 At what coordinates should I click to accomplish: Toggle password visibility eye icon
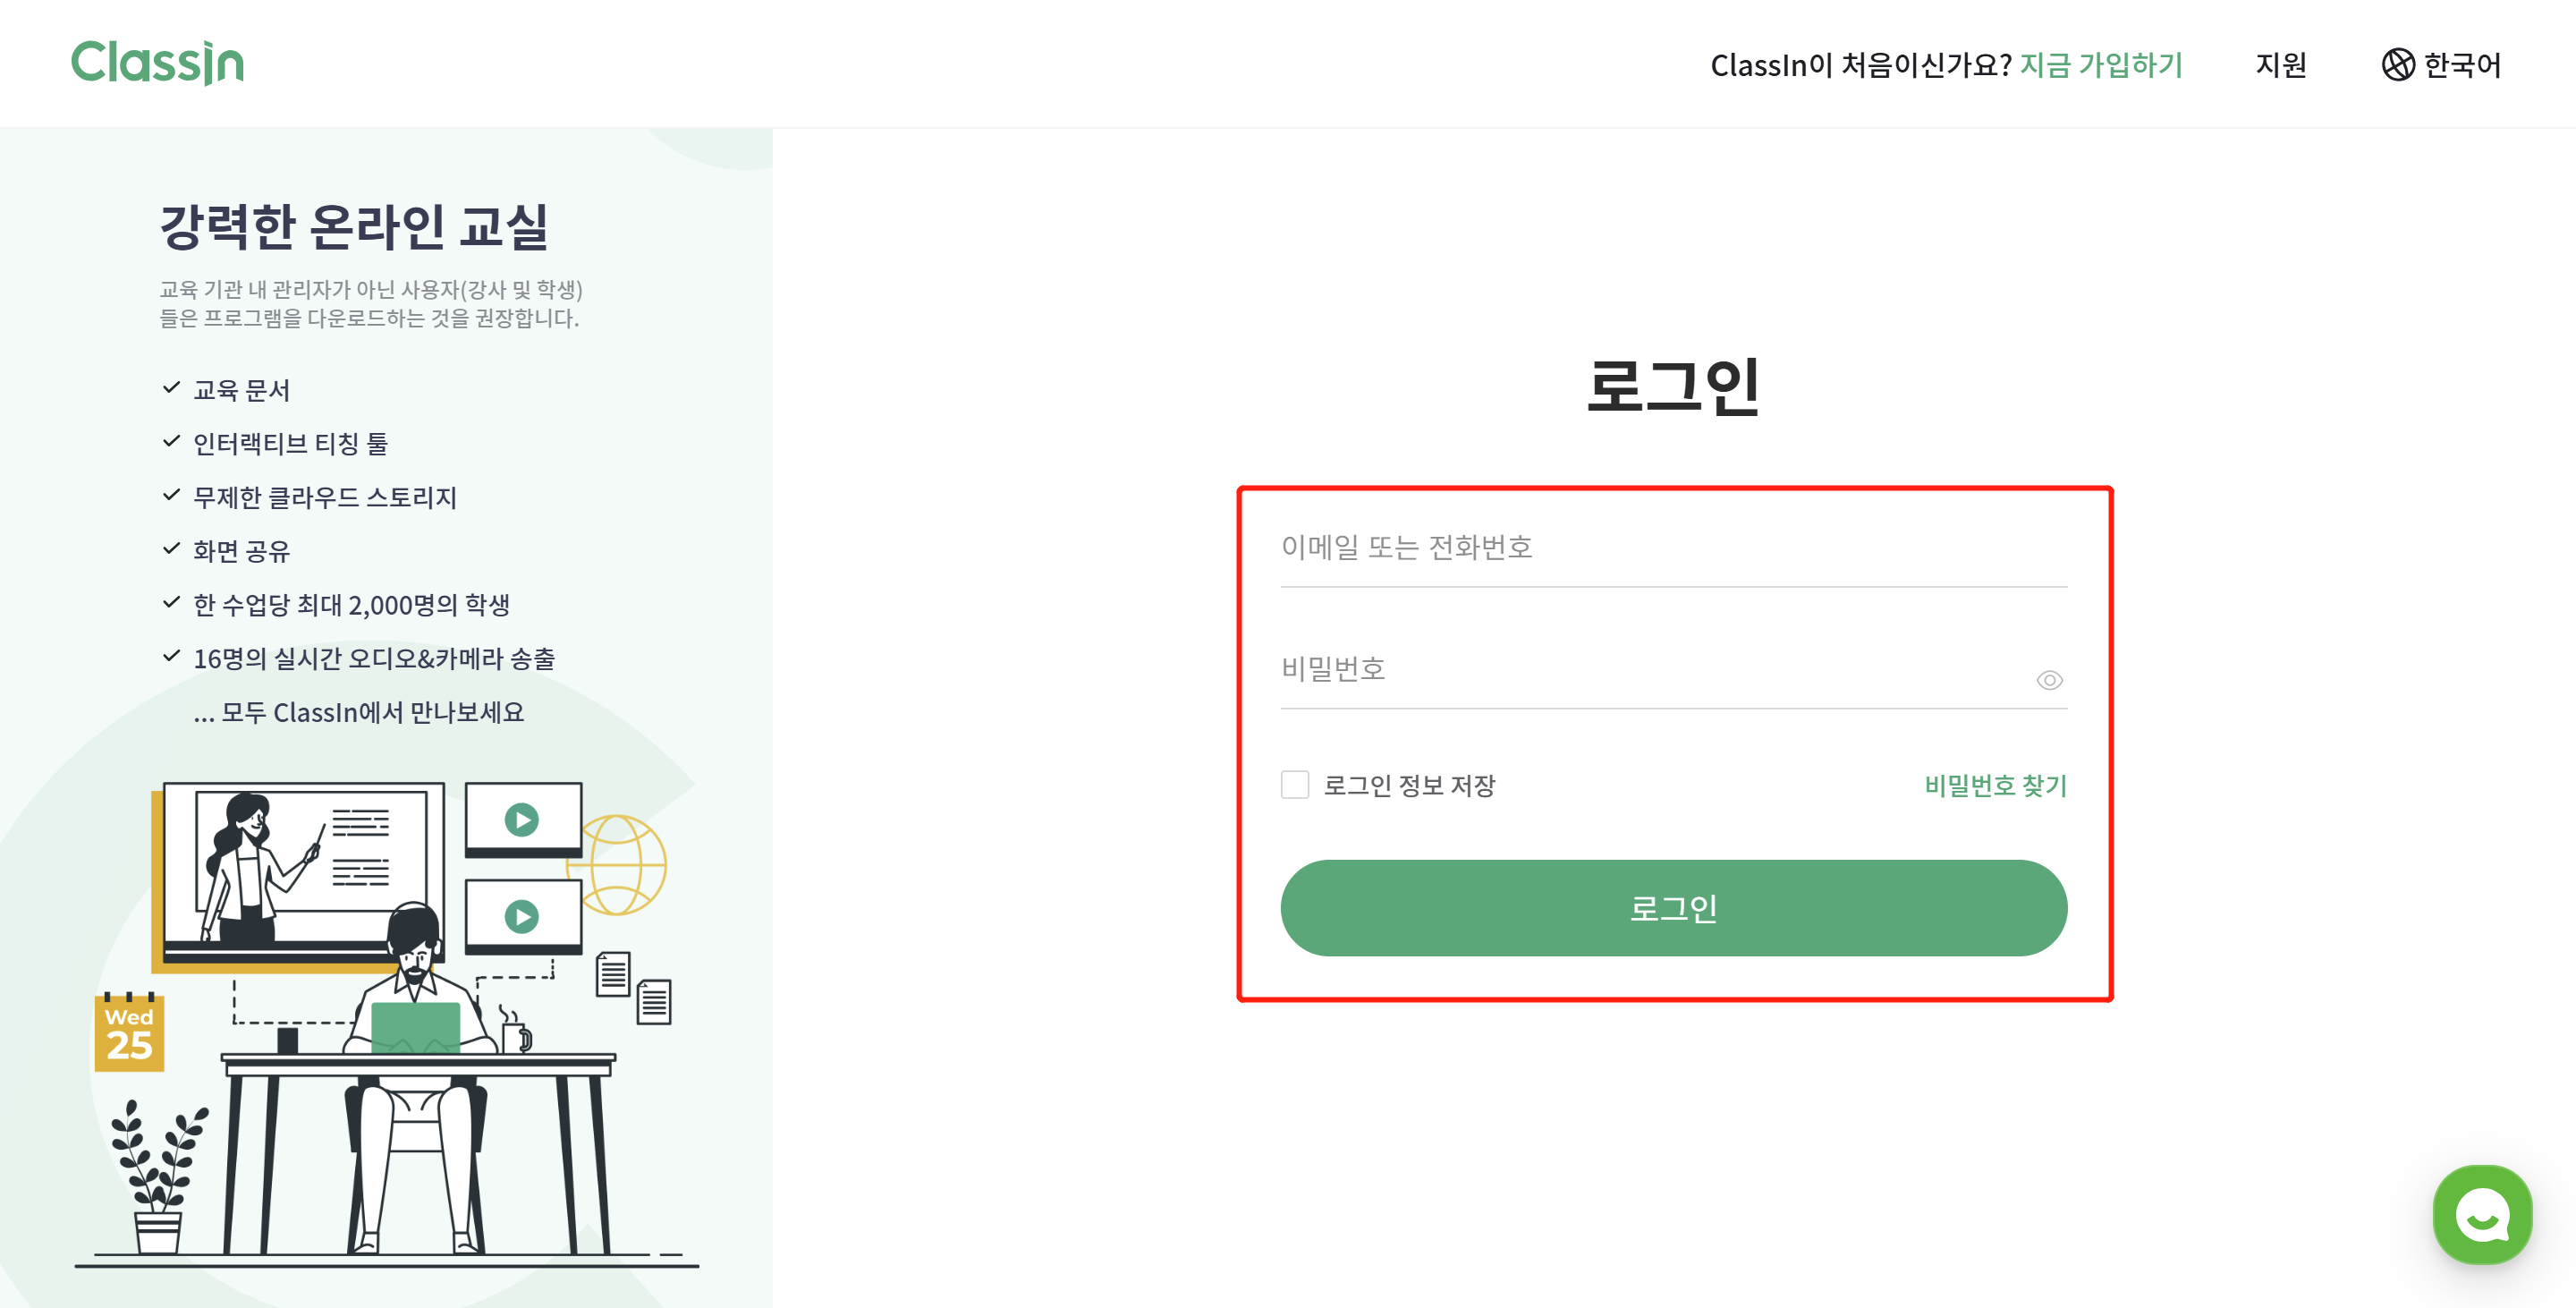2049,680
